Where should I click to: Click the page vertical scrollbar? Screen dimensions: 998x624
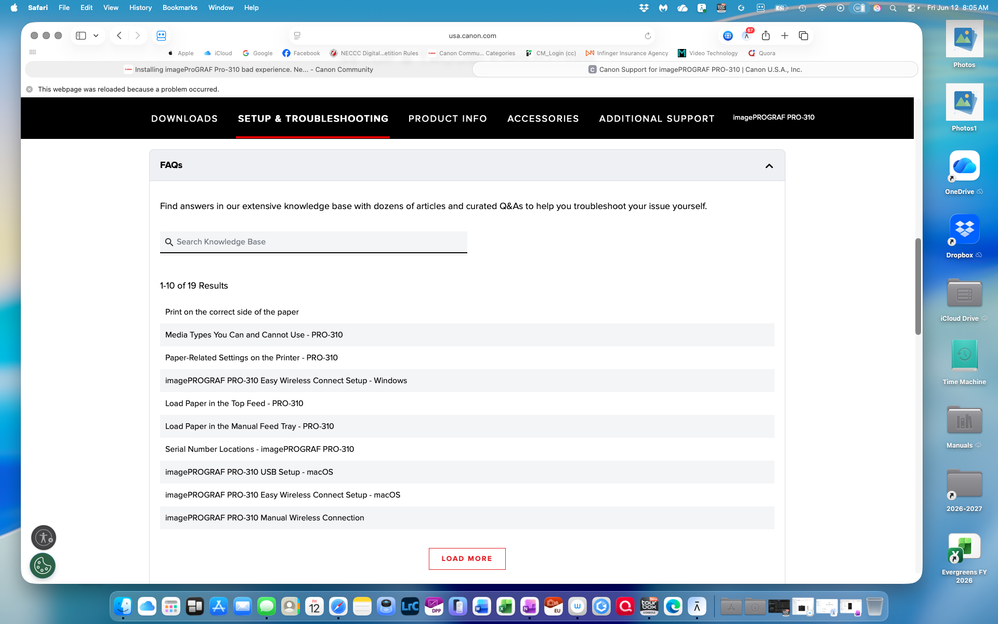(918, 287)
